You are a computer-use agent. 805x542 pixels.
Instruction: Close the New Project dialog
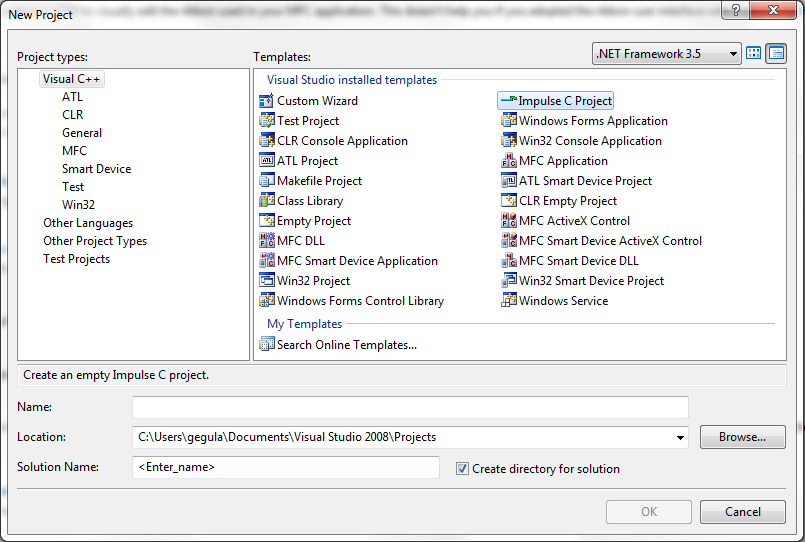pyautogui.click(x=773, y=10)
